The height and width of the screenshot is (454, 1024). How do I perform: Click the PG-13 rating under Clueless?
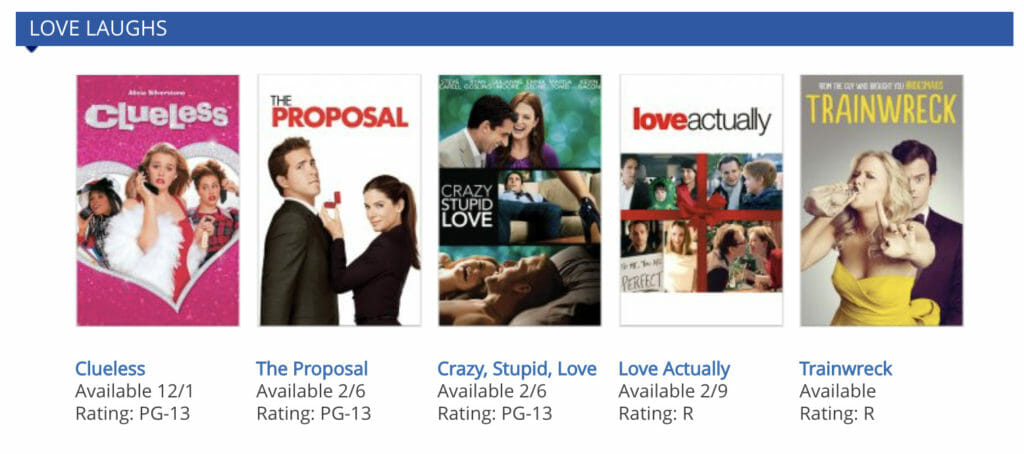165,414
